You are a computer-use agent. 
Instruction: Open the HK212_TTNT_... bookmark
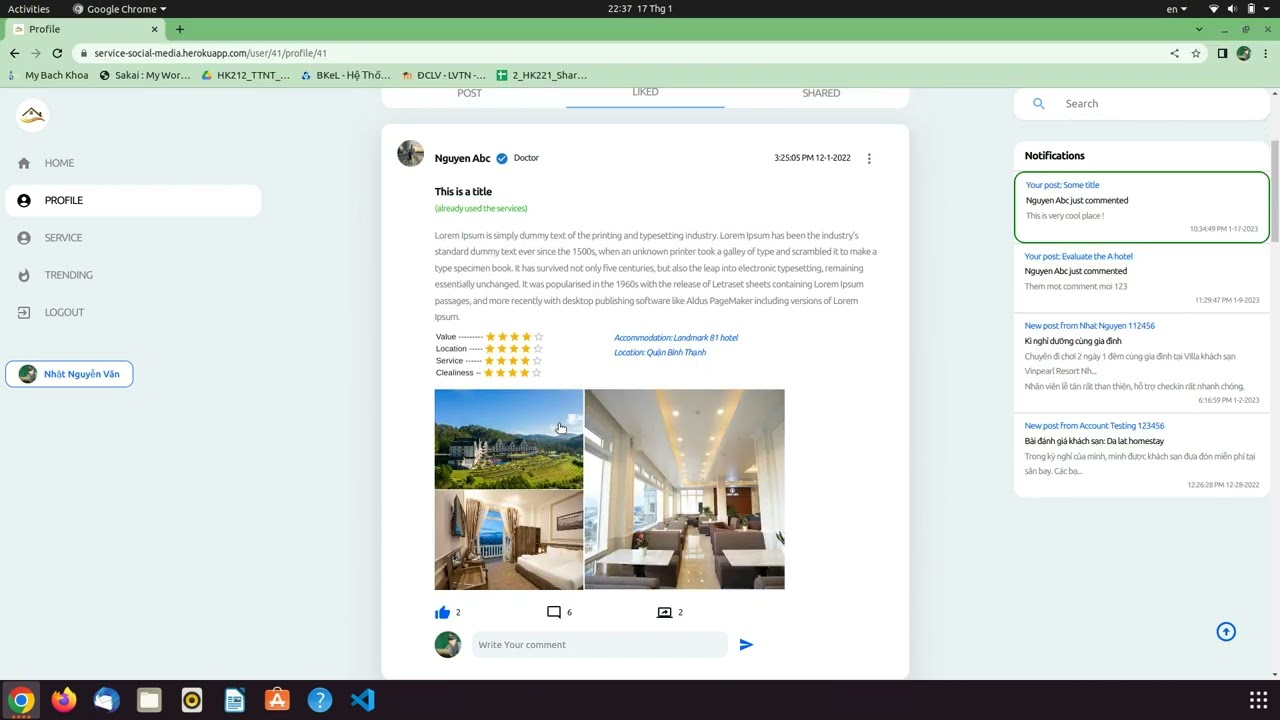[245, 75]
